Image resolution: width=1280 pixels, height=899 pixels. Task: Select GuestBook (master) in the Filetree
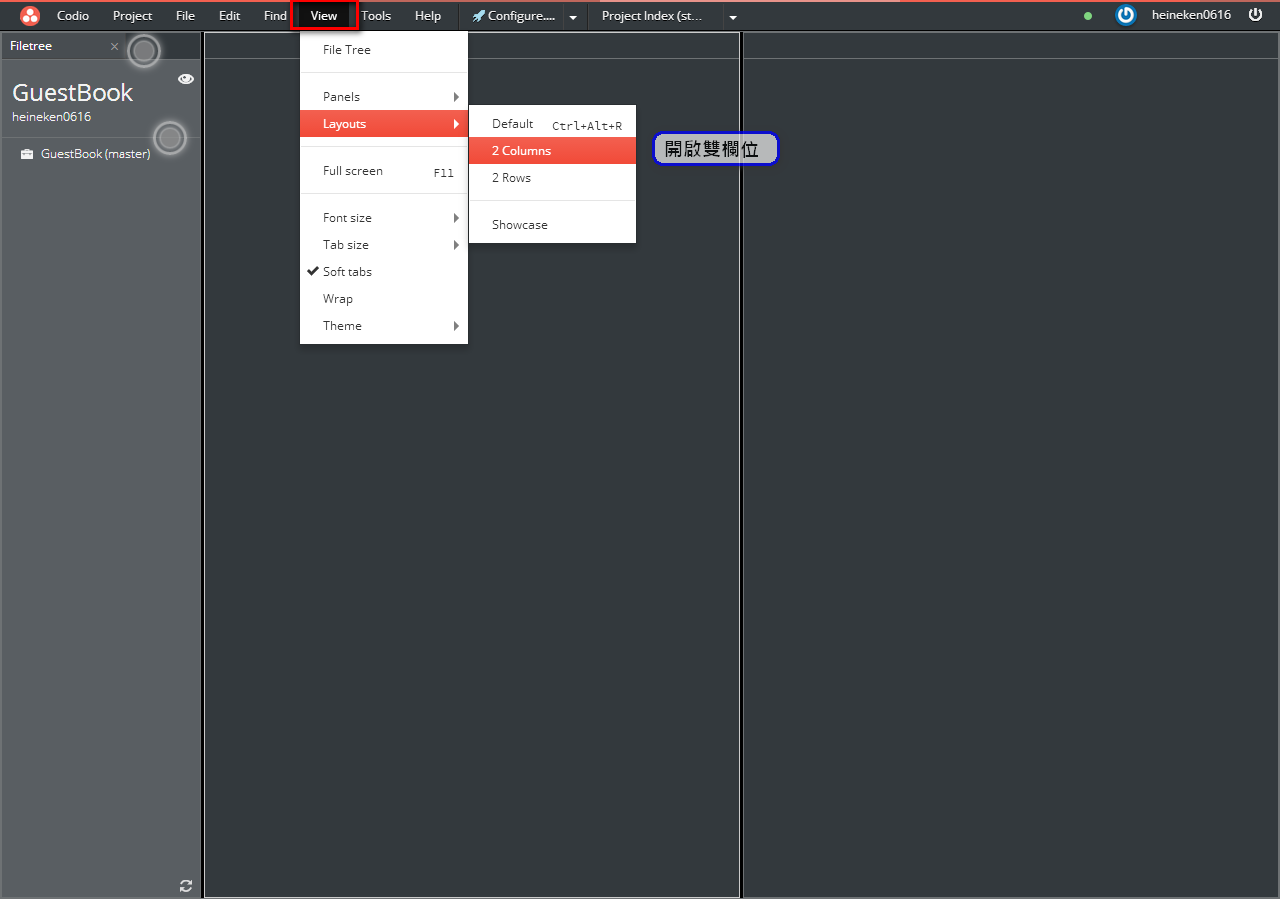click(x=95, y=153)
